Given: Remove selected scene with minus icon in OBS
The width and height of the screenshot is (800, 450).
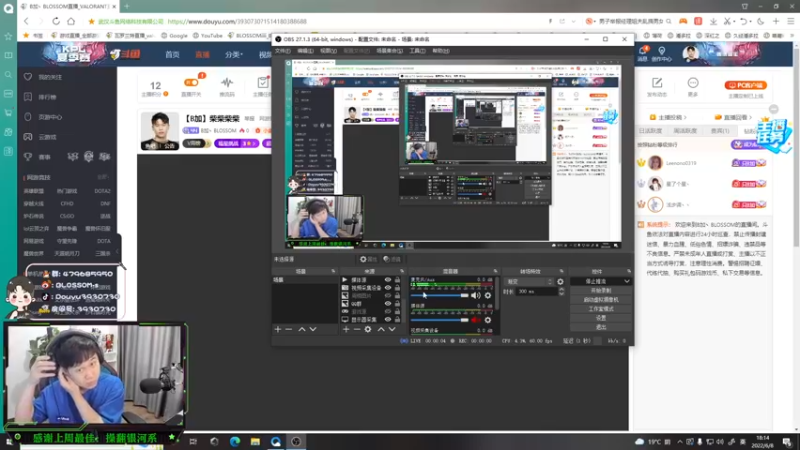Looking at the screenshot, I should click(289, 330).
